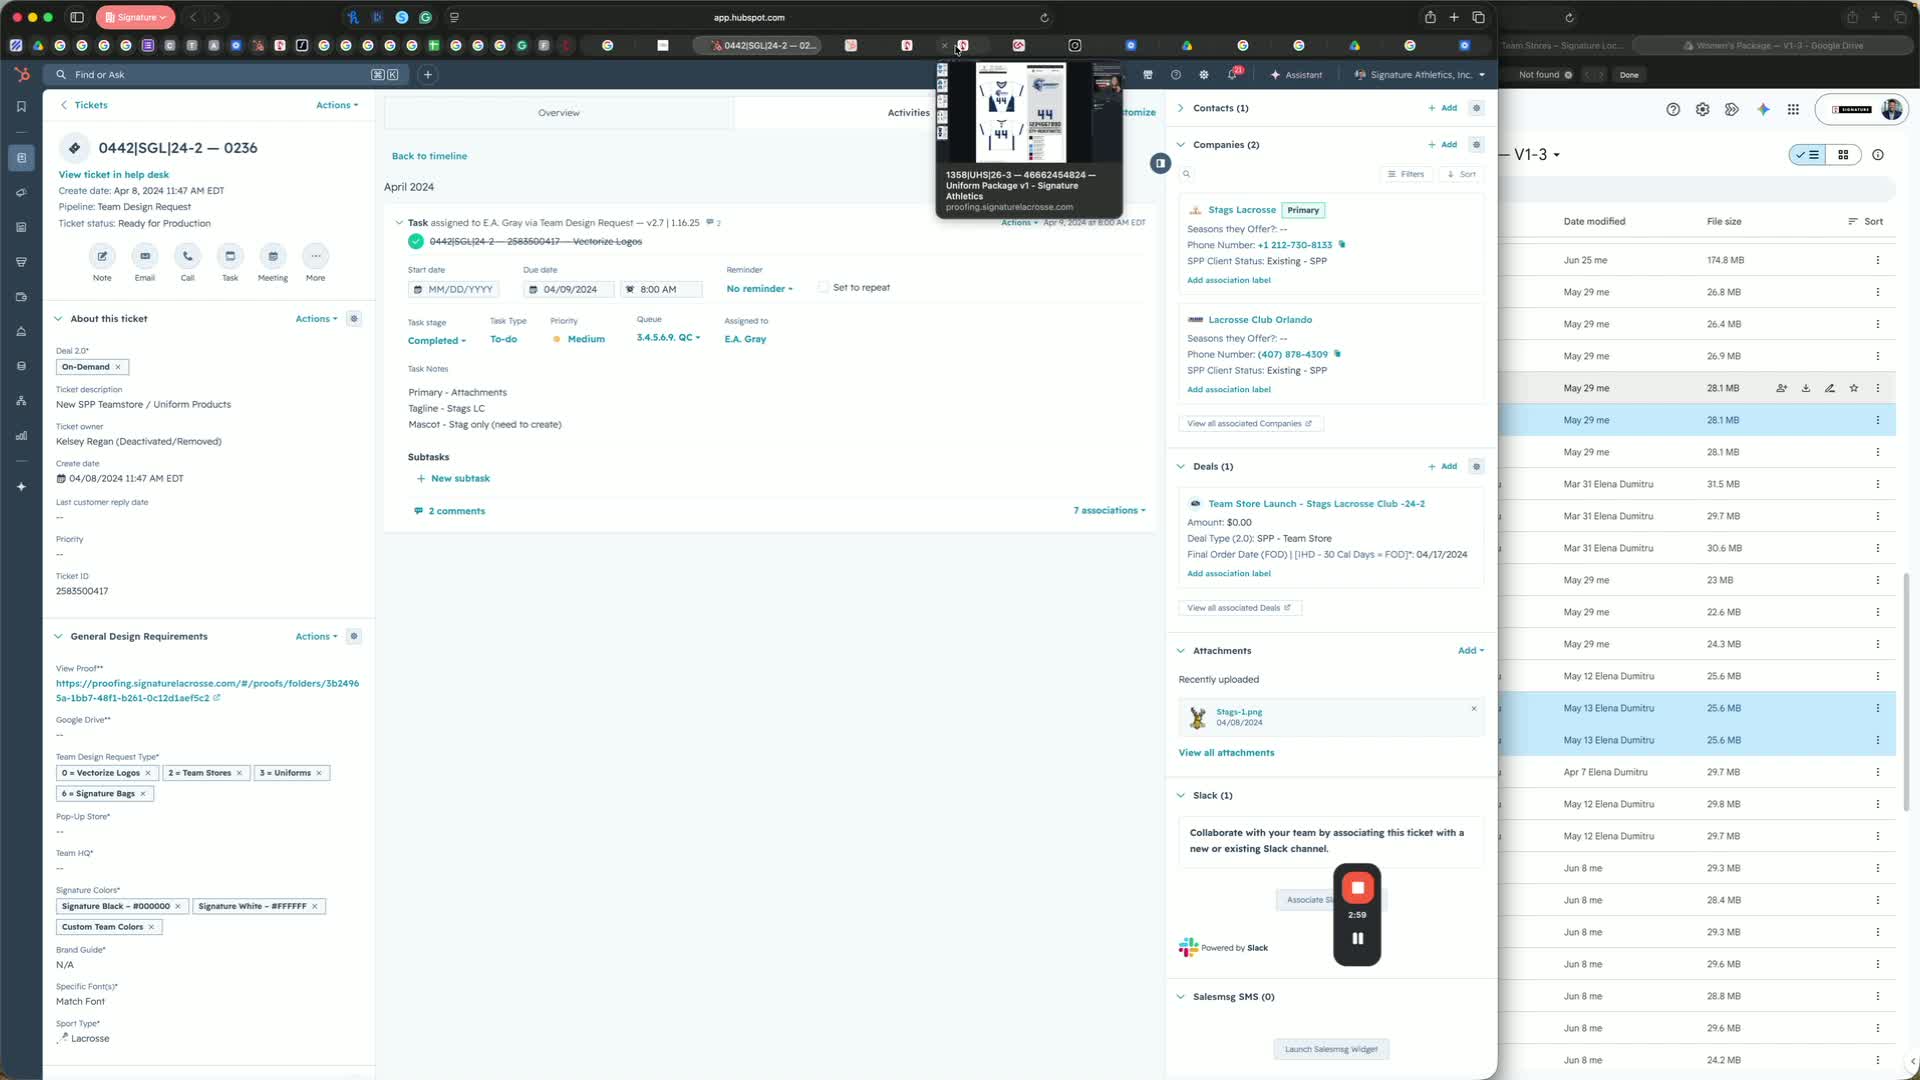Download the highlighted 28.1 MB Drive file
This screenshot has width=1920, height=1080.
coord(1806,388)
